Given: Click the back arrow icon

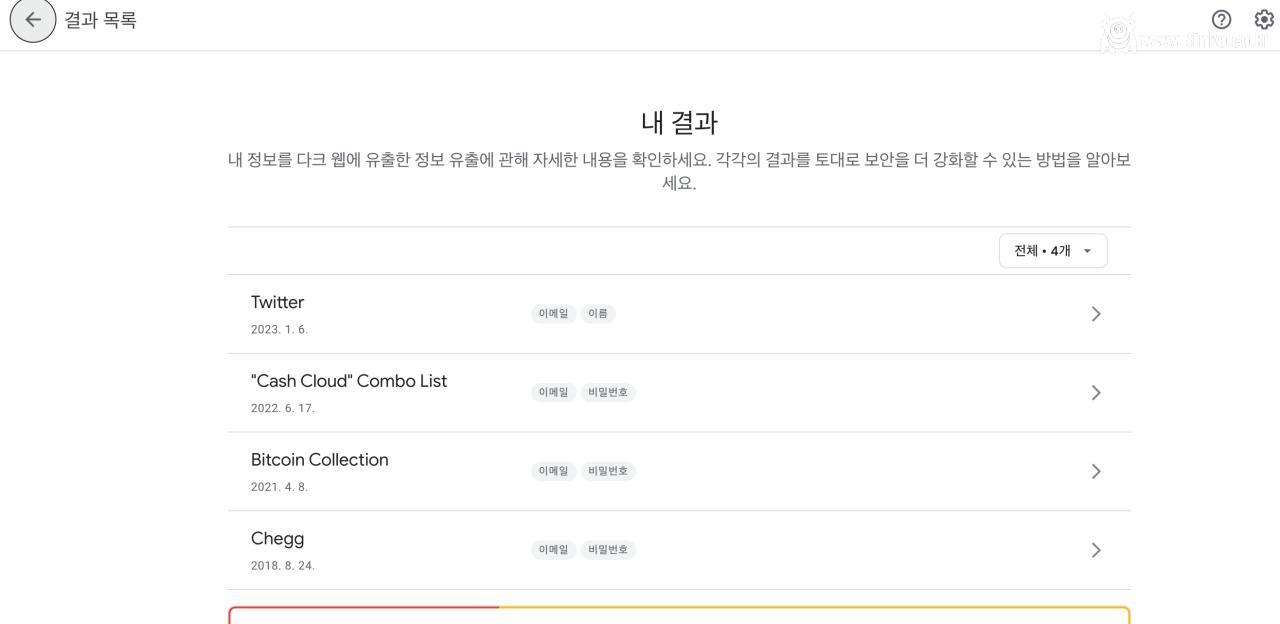Looking at the screenshot, I should coord(33,20).
